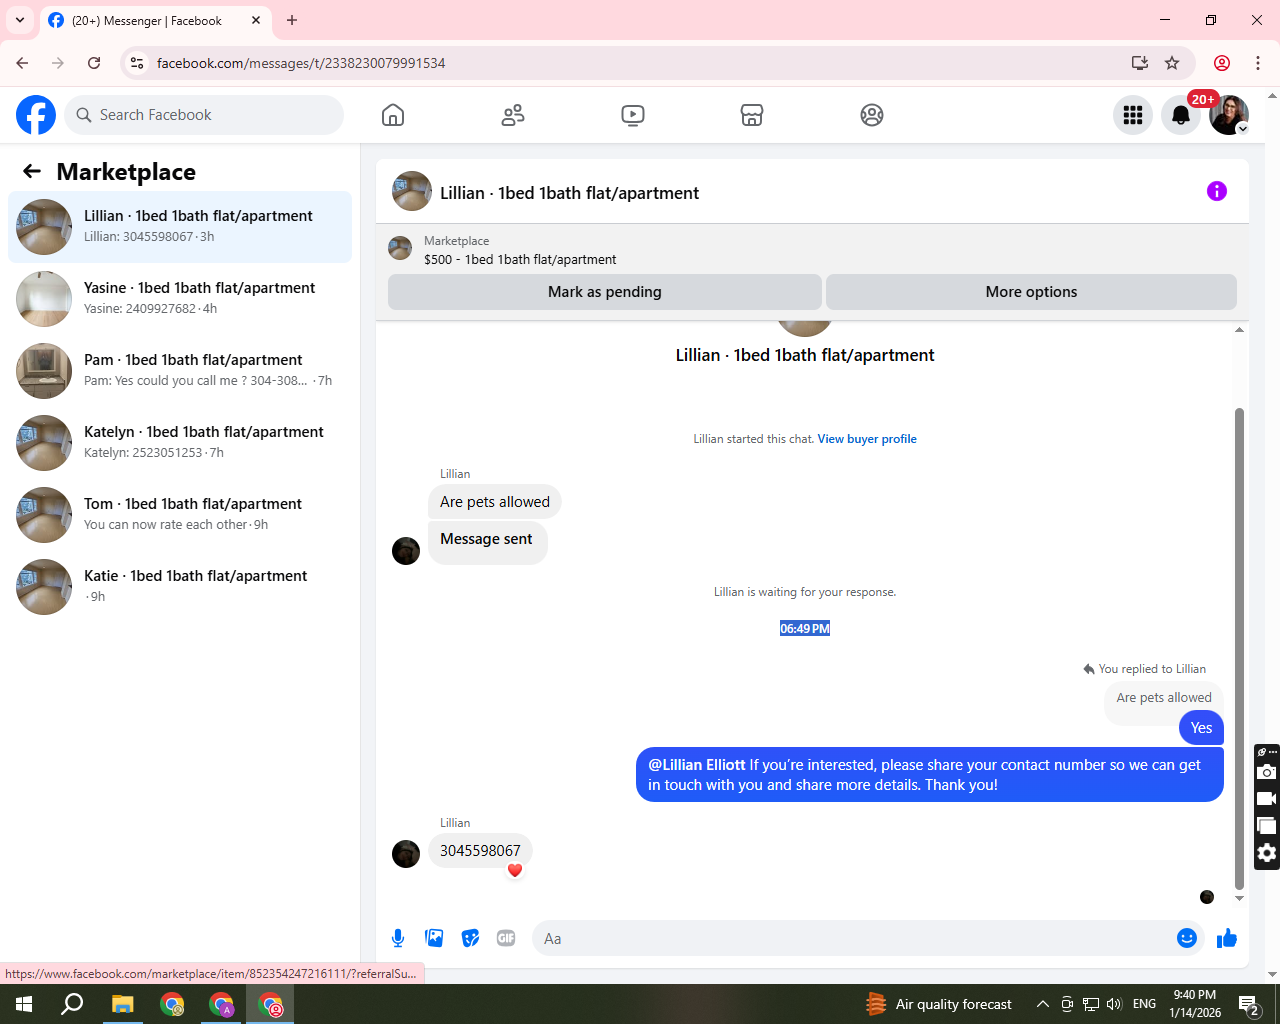Click the 3045598067 message bubble
The width and height of the screenshot is (1280, 1024).
pos(480,851)
